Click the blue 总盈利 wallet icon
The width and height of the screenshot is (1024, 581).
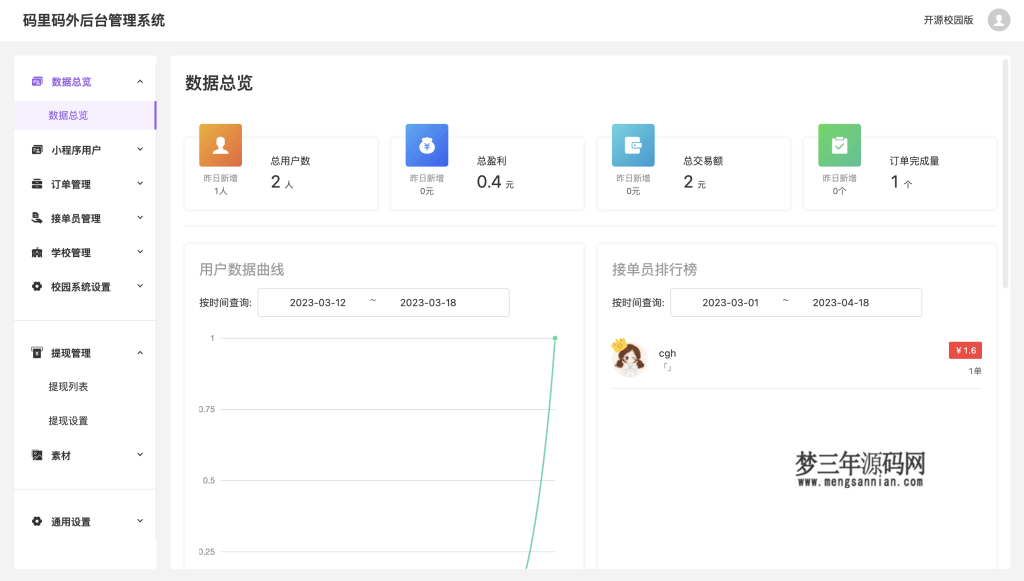point(427,145)
